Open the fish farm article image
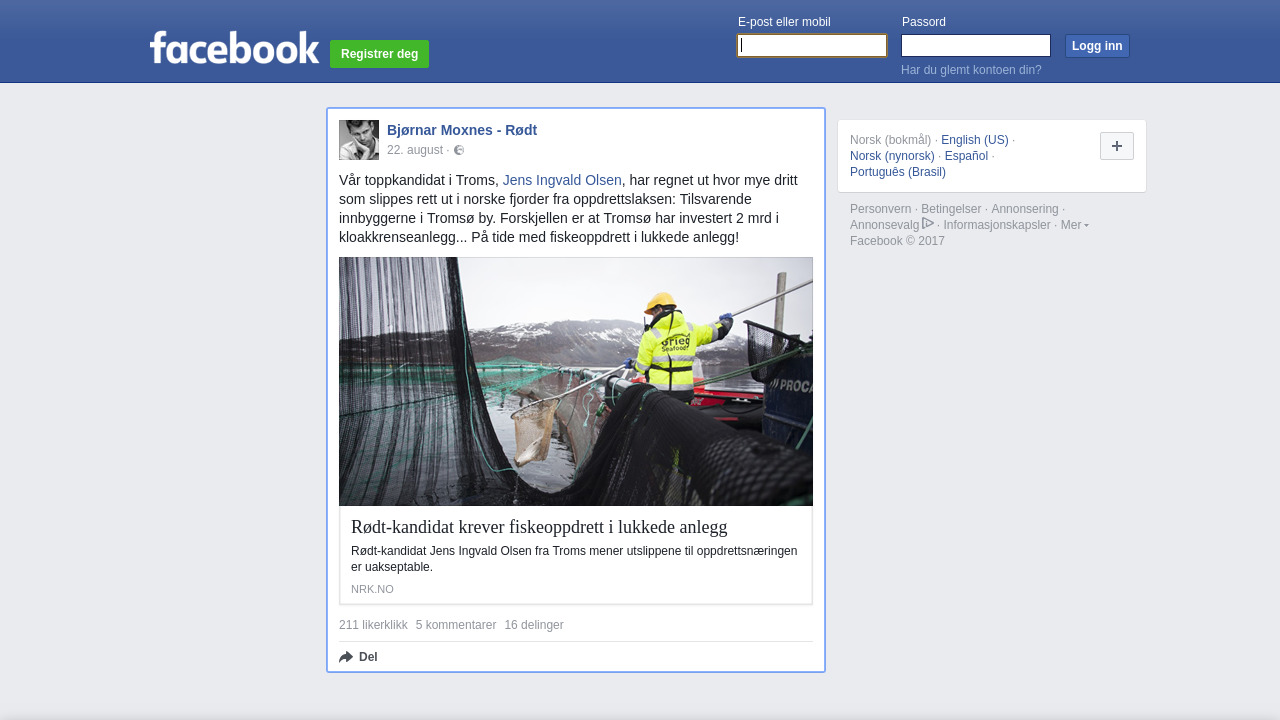 coord(576,381)
